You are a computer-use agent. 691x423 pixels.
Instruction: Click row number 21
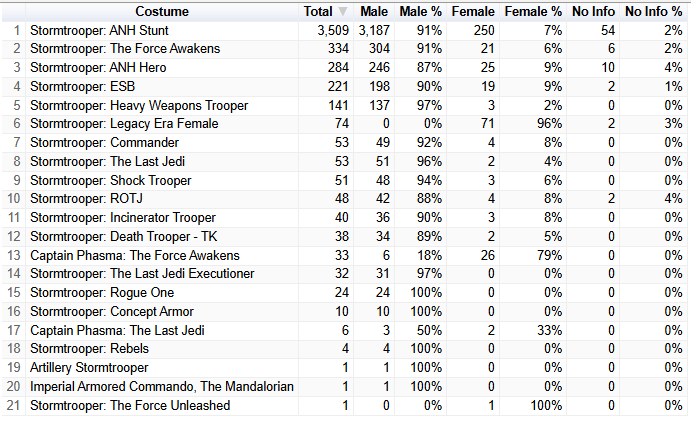tap(14, 405)
